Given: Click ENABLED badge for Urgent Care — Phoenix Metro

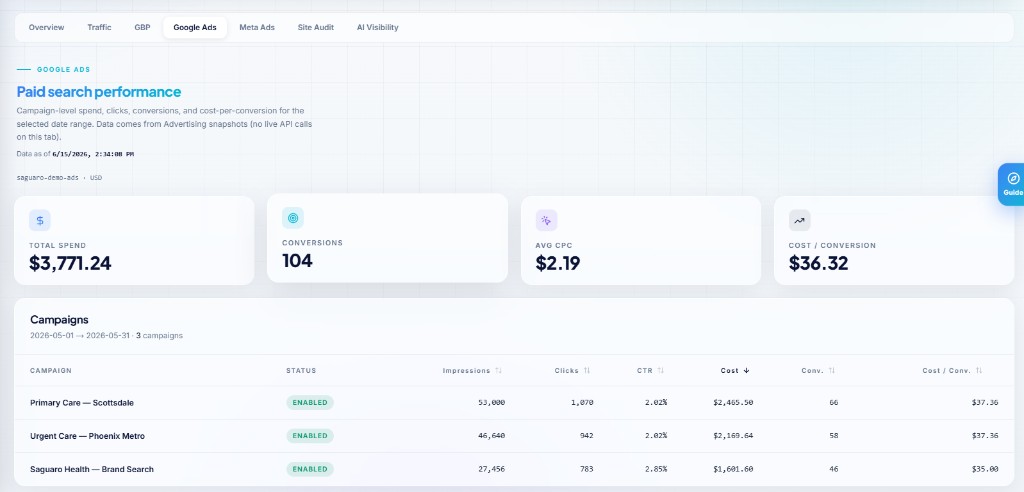Looking at the screenshot, I should [x=310, y=436].
